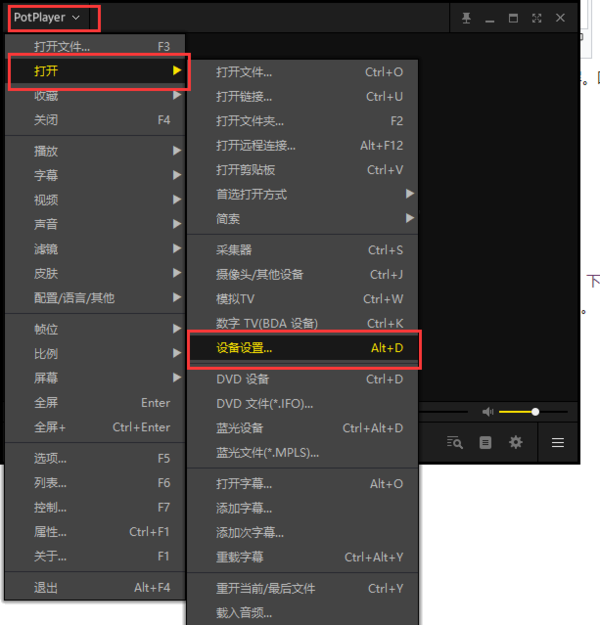Choose 打开链接... menu entry
The width and height of the screenshot is (600, 625).
coord(302,97)
